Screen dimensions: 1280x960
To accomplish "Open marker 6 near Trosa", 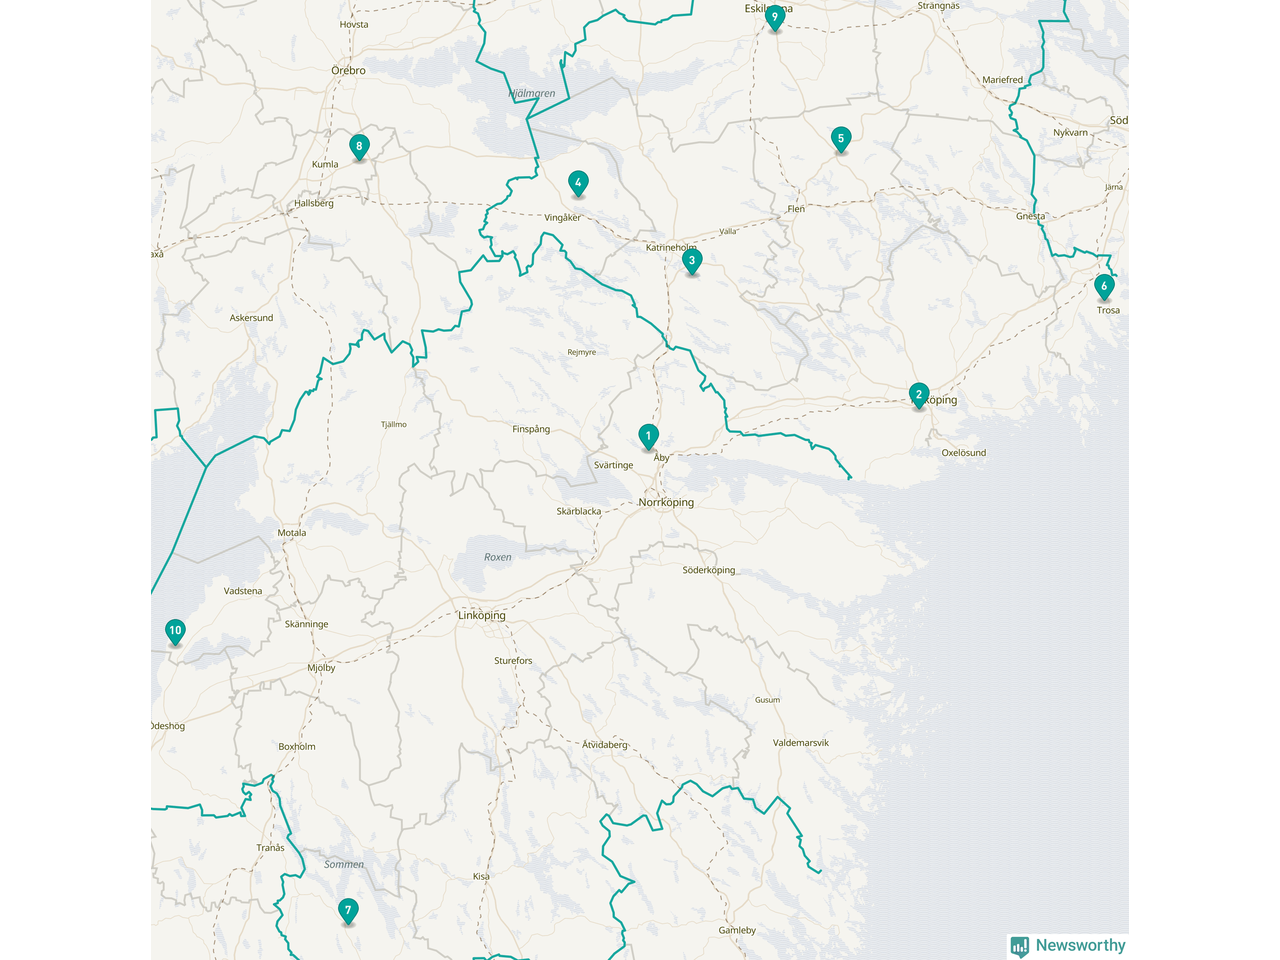I will pyautogui.click(x=1104, y=286).
